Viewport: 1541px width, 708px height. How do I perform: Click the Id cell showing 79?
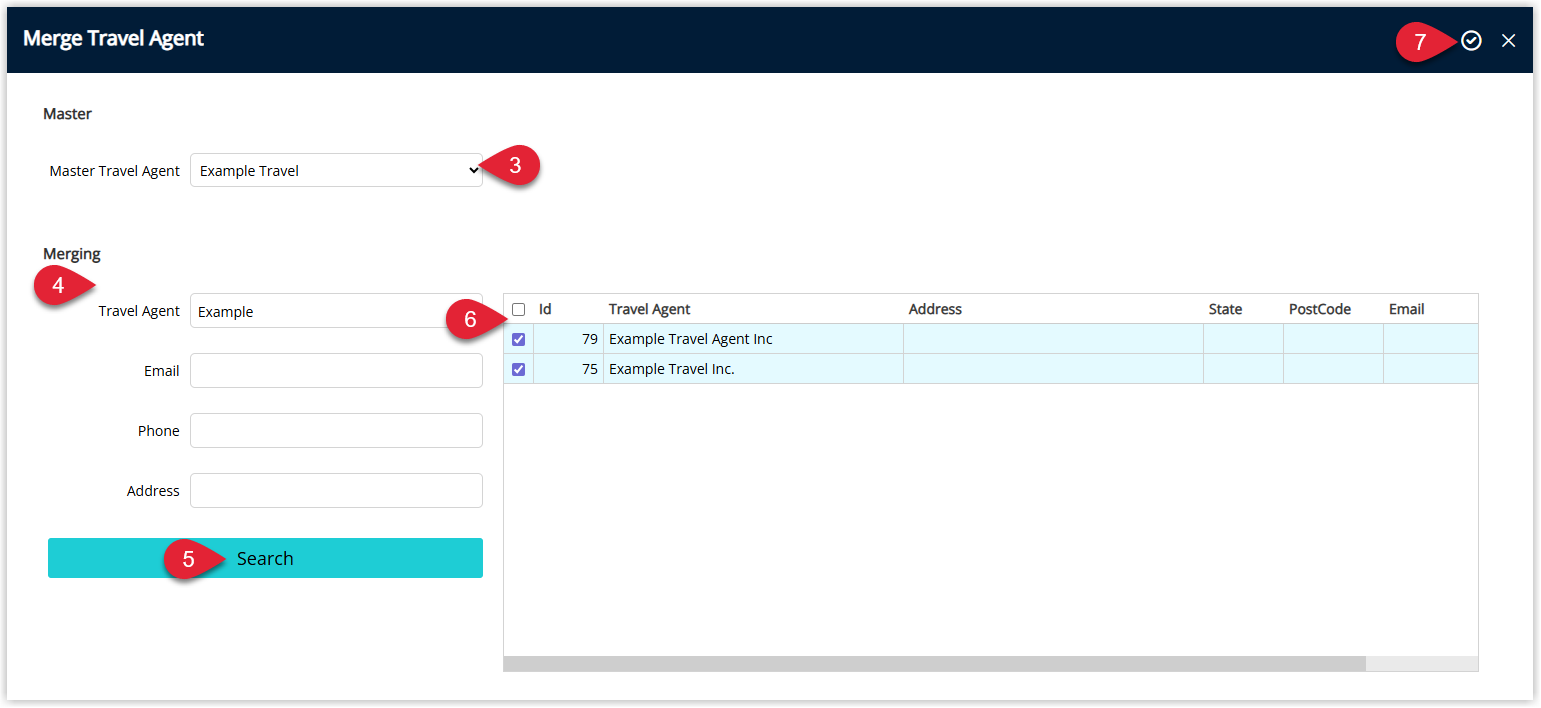[568, 339]
